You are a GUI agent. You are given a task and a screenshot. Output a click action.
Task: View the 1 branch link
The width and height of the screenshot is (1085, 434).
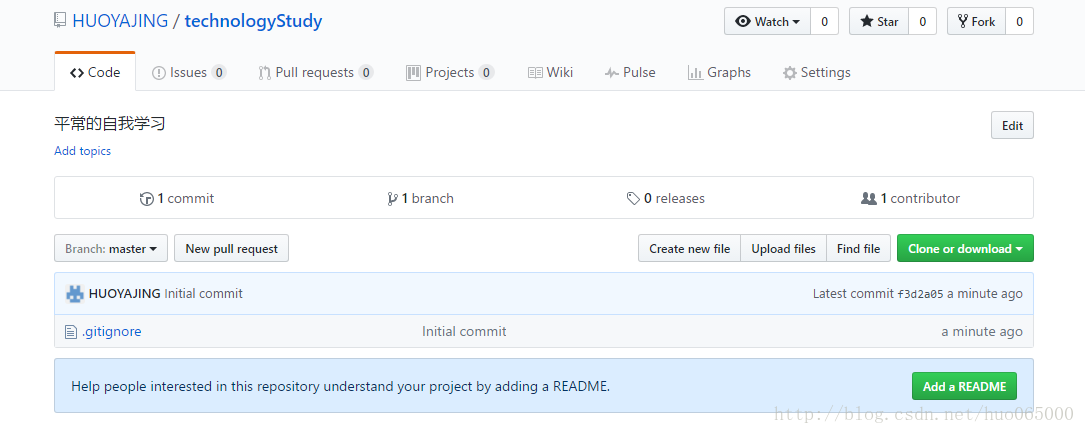421,199
